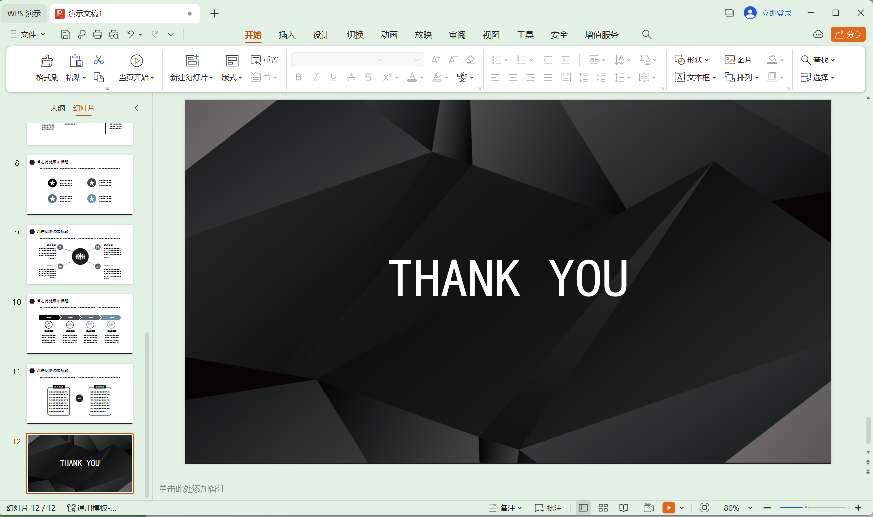Click the Save icon in quick access toolbar

65,35
